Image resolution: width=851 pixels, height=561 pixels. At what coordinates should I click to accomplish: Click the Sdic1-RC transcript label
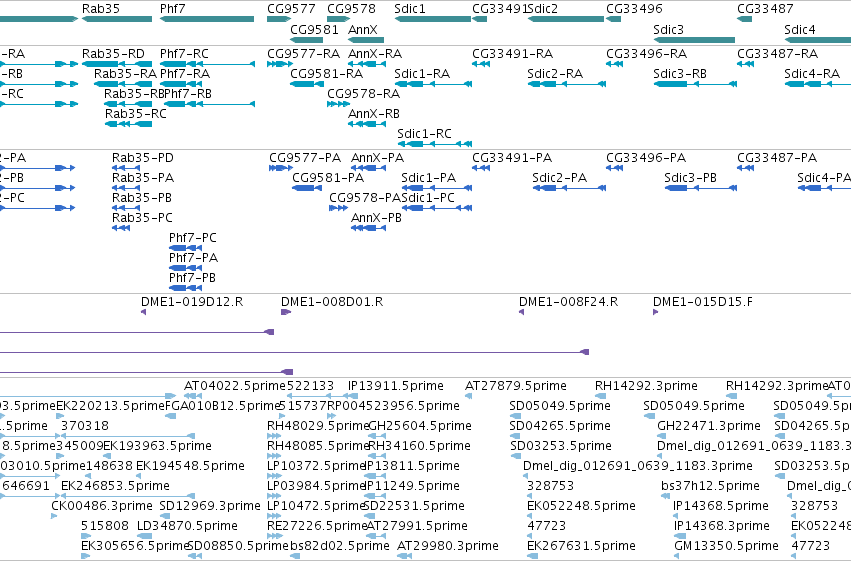click(424, 134)
